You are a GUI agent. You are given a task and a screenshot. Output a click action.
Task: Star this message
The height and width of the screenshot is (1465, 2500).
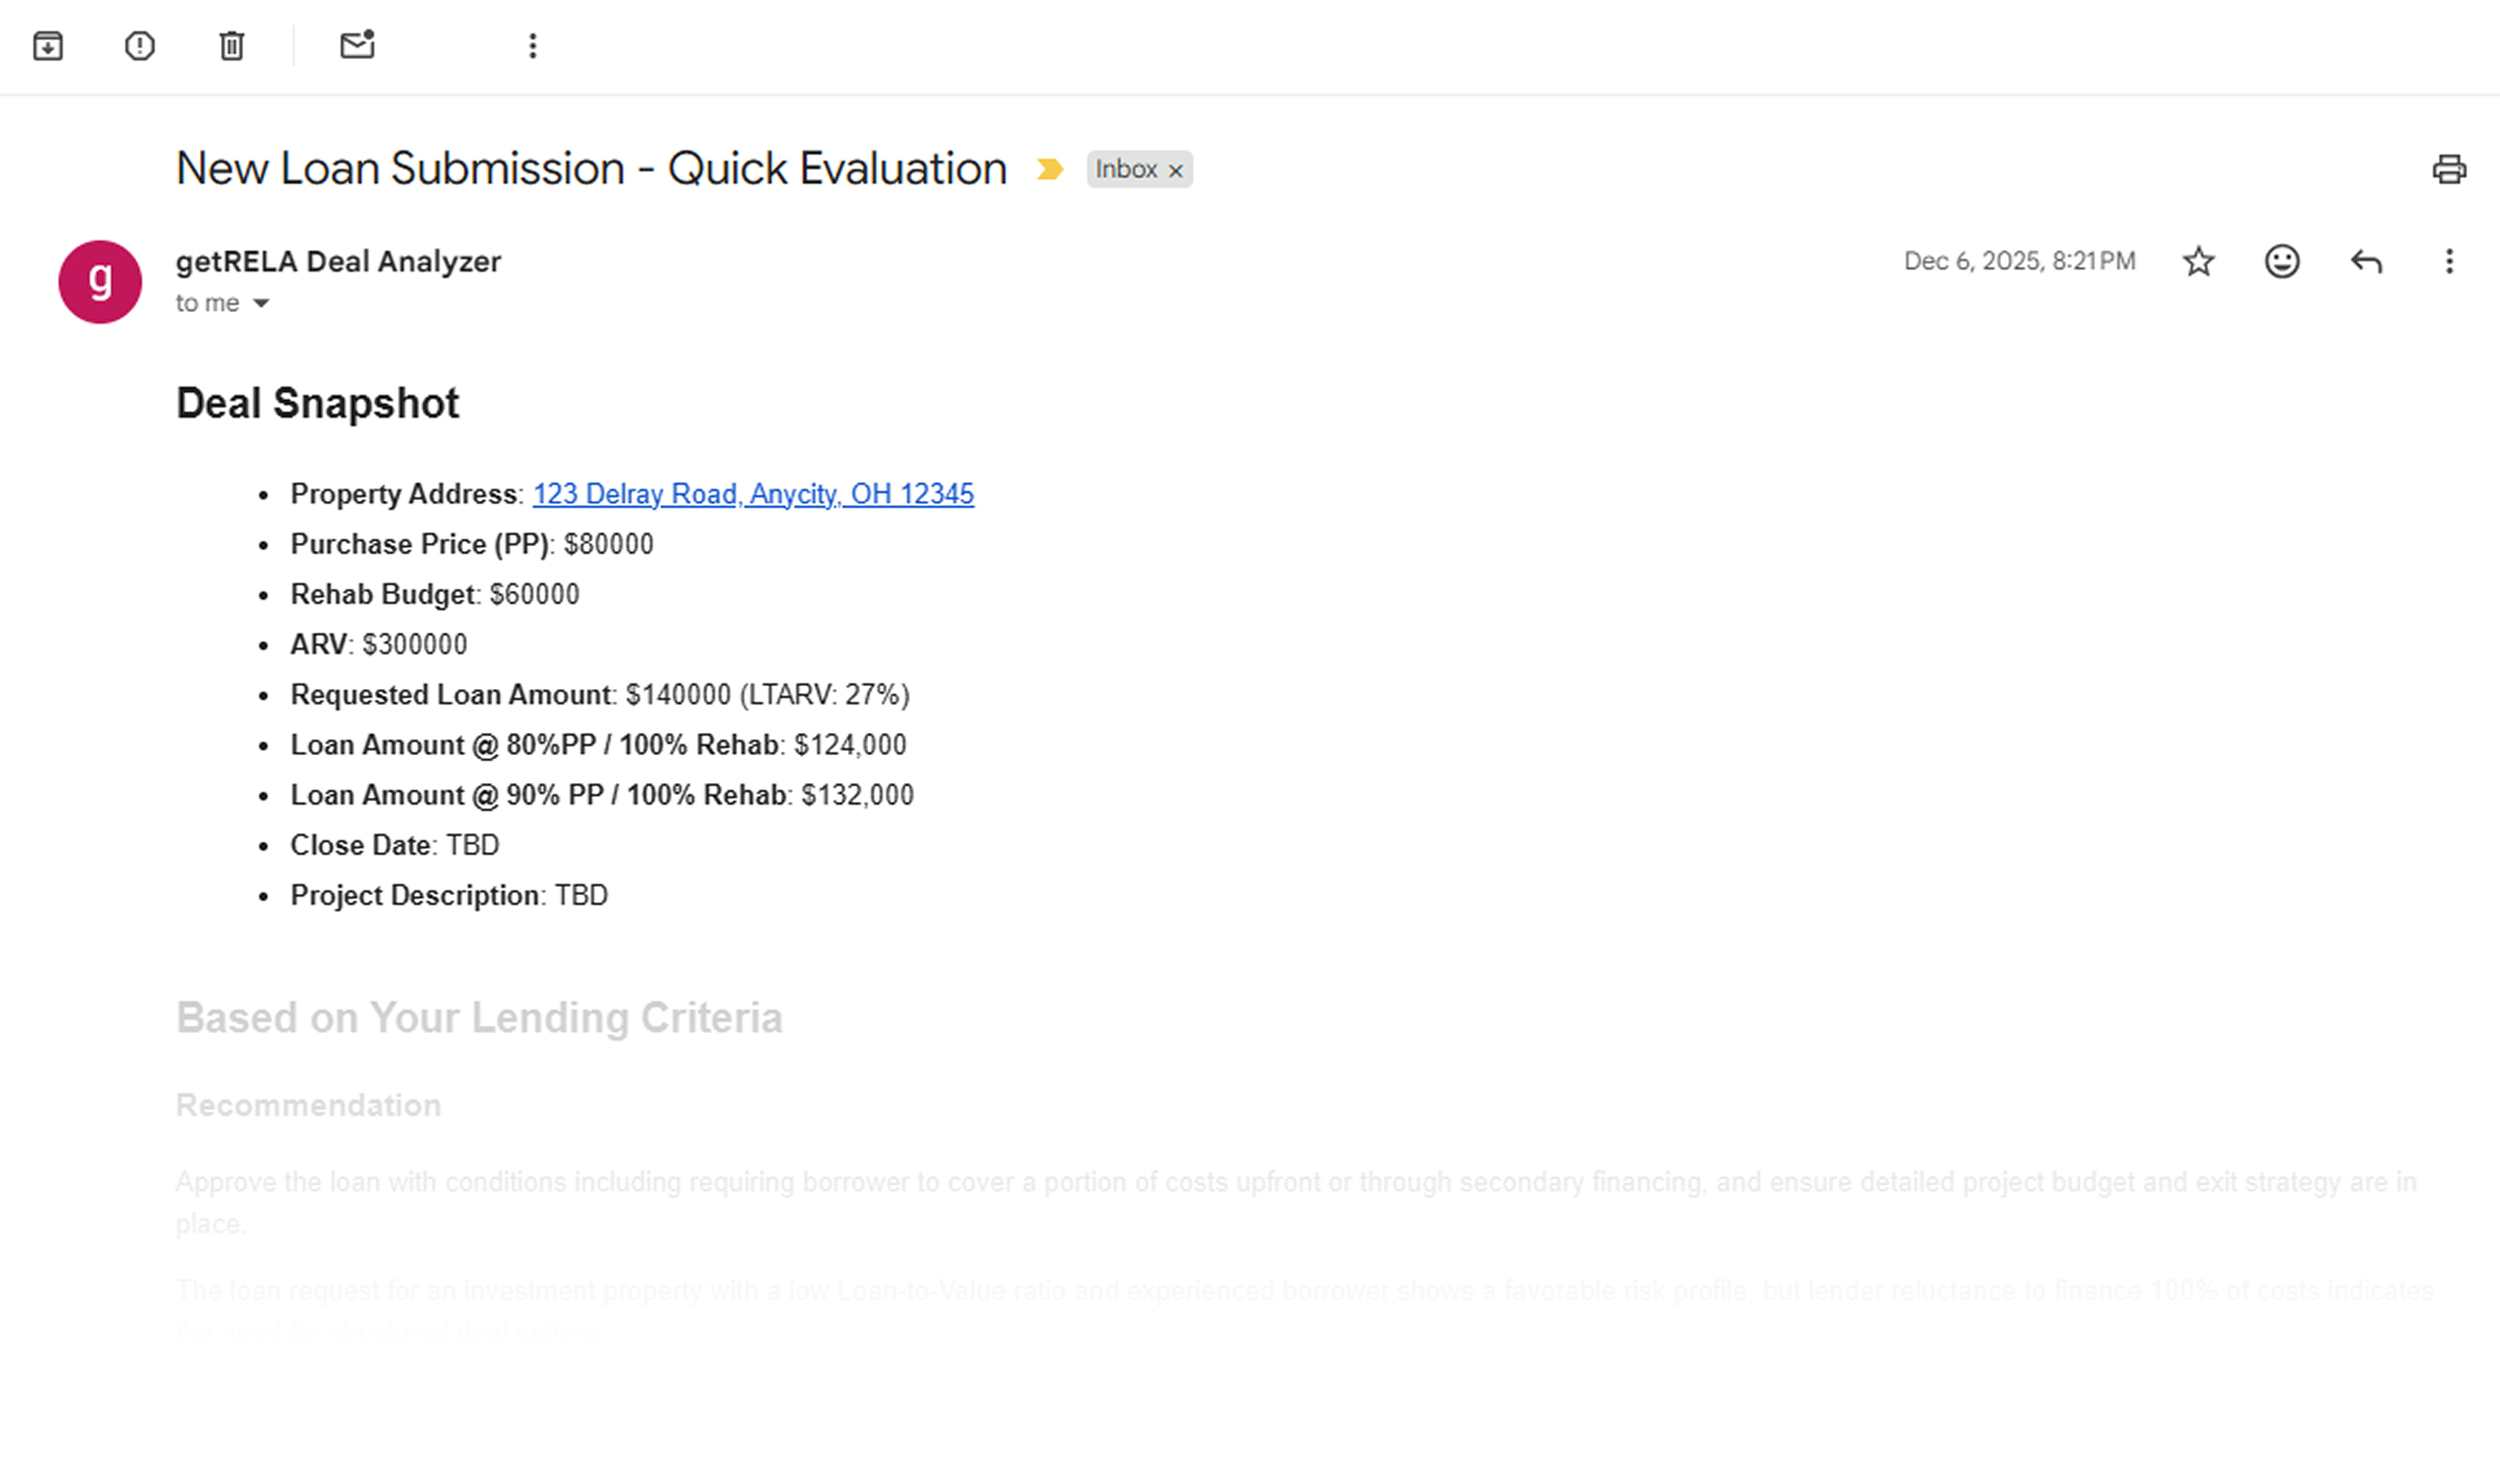point(2198,262)
